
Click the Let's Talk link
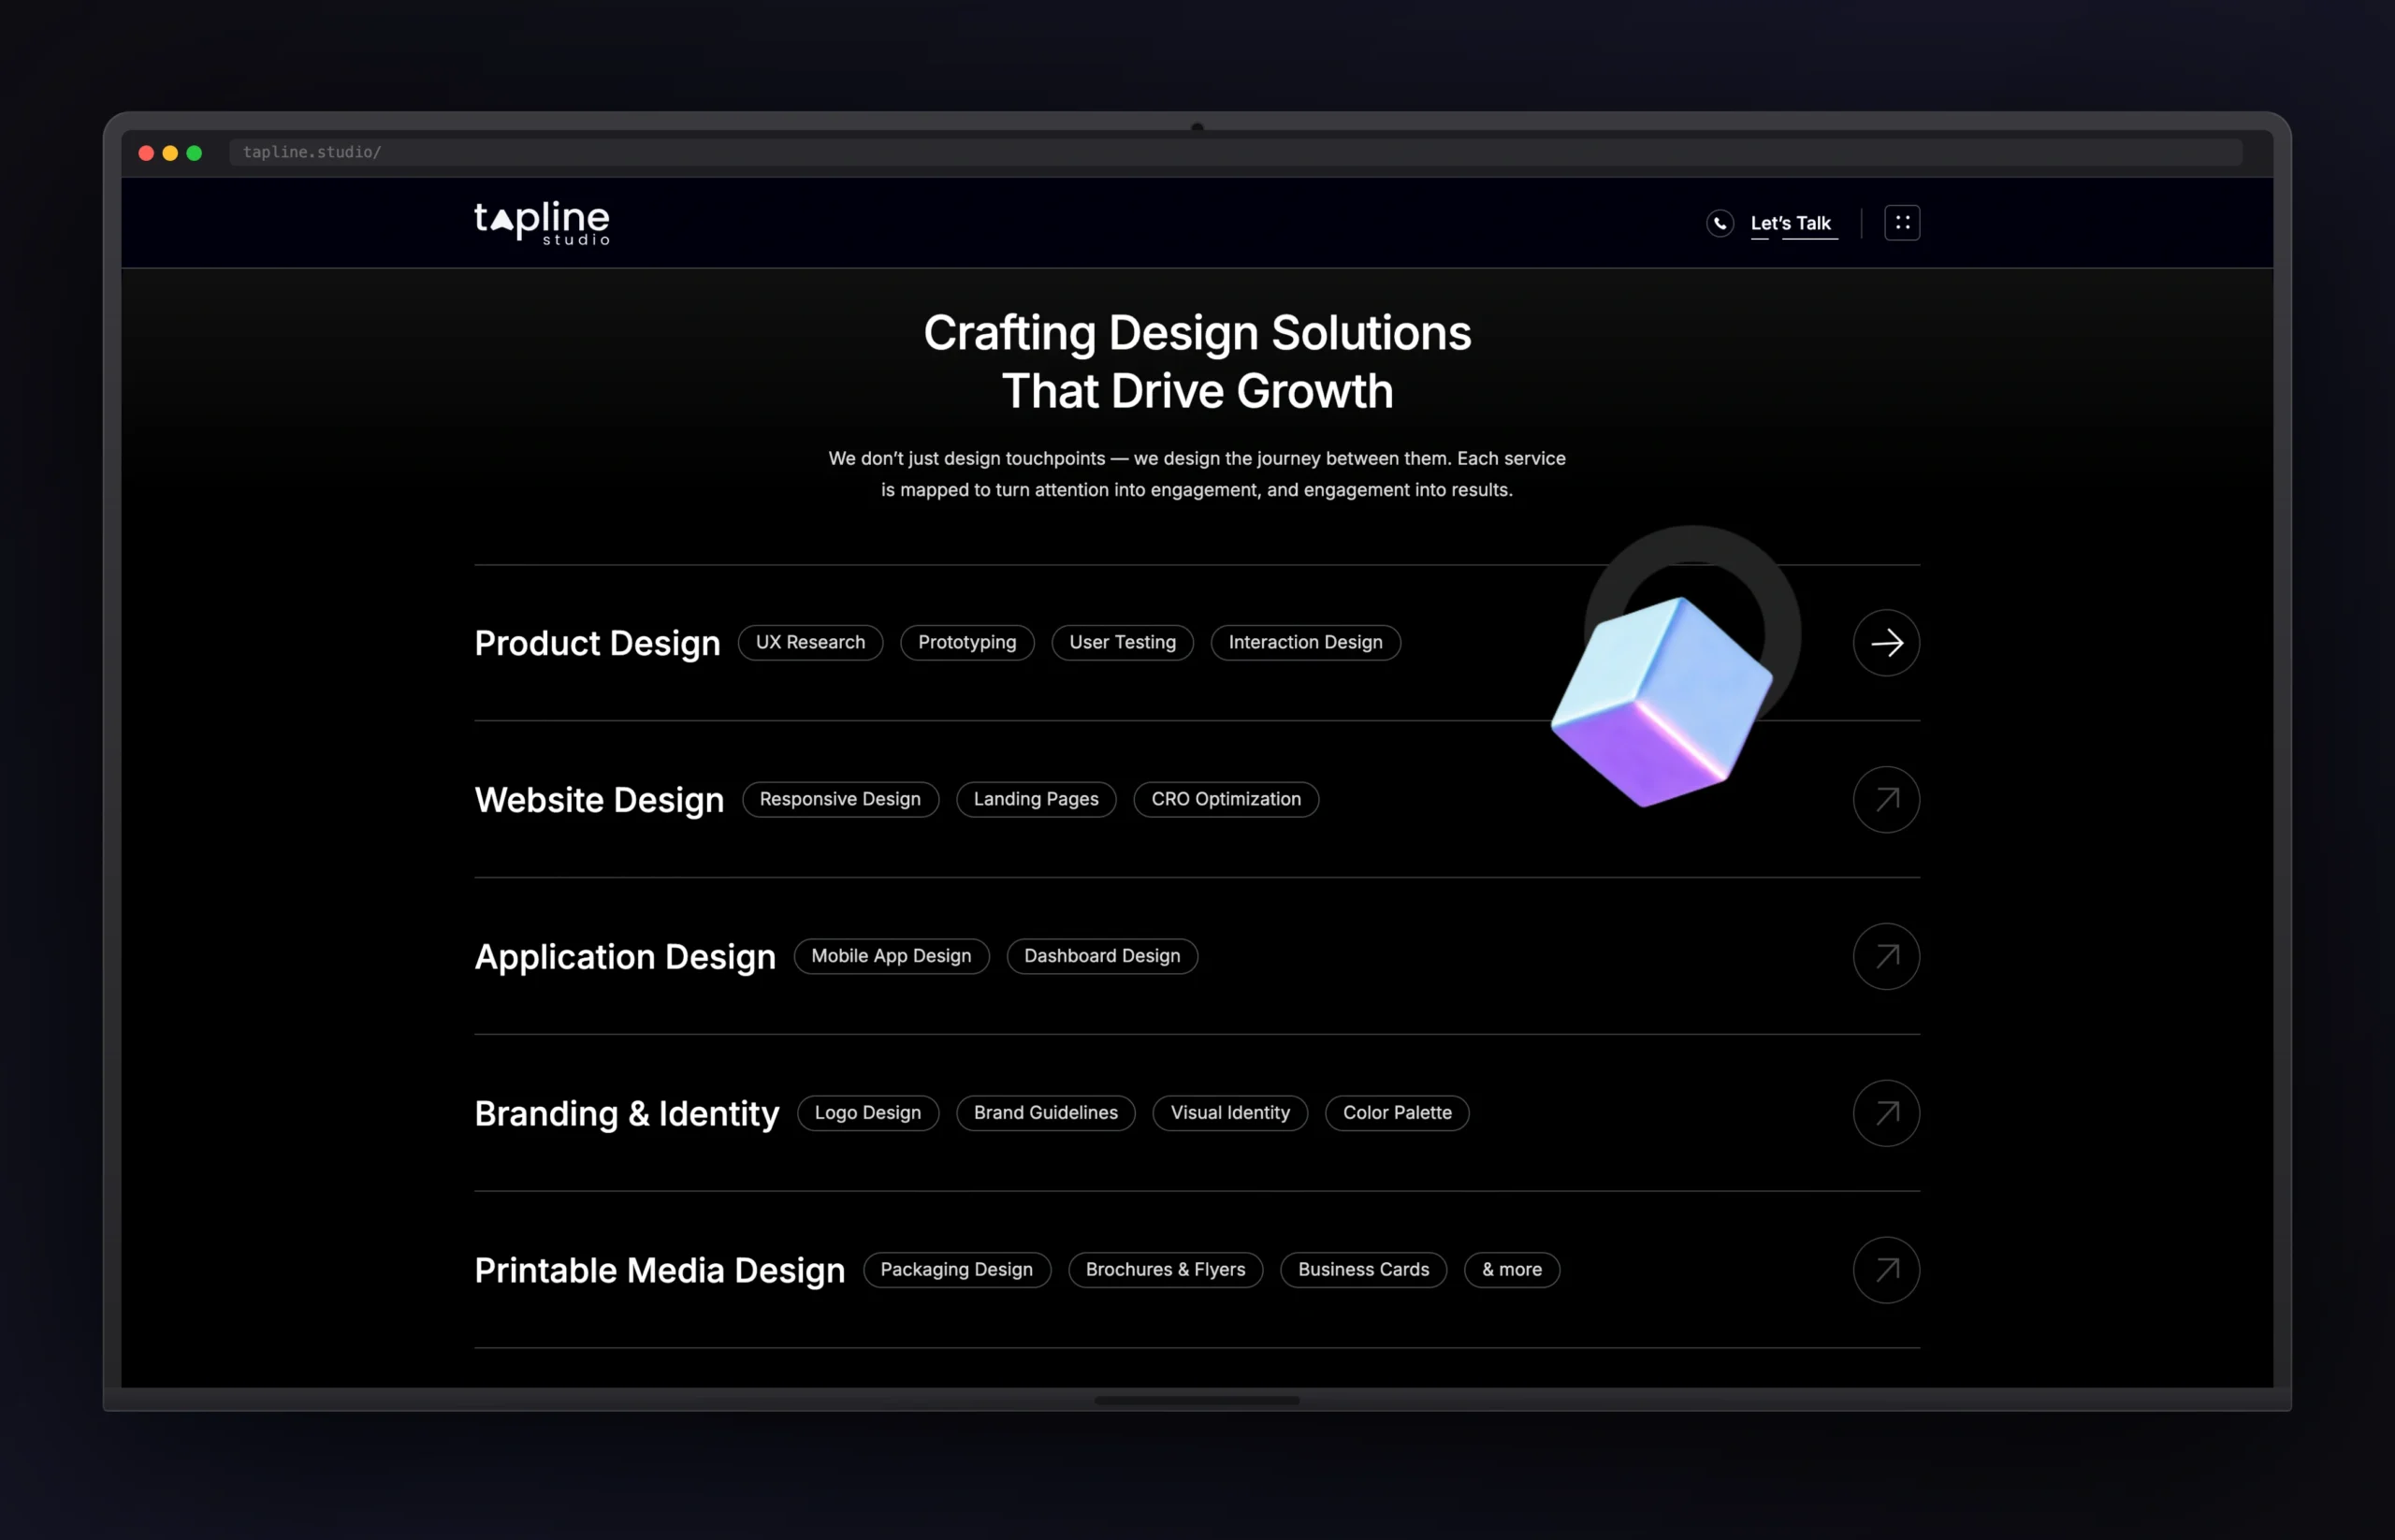point(1790,223)
